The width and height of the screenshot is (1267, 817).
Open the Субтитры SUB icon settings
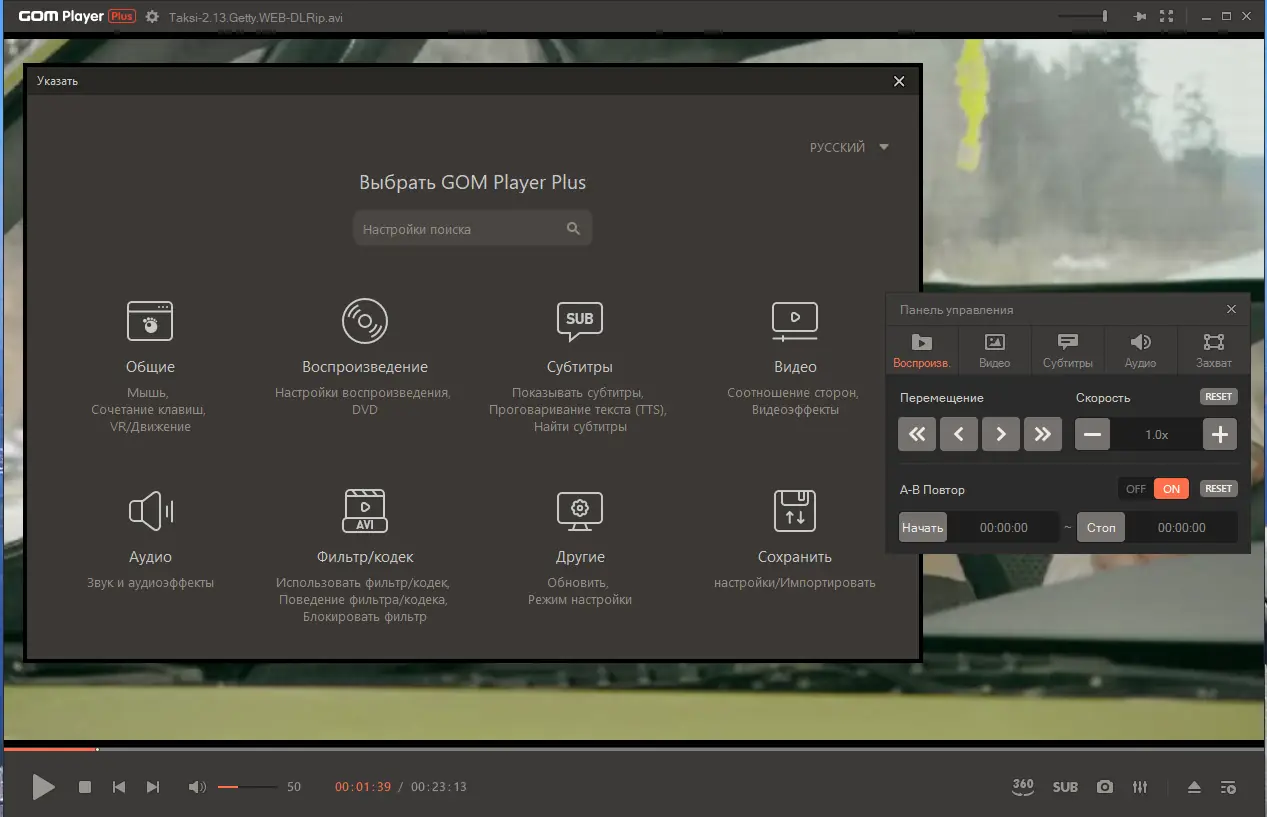pos(580,321)
